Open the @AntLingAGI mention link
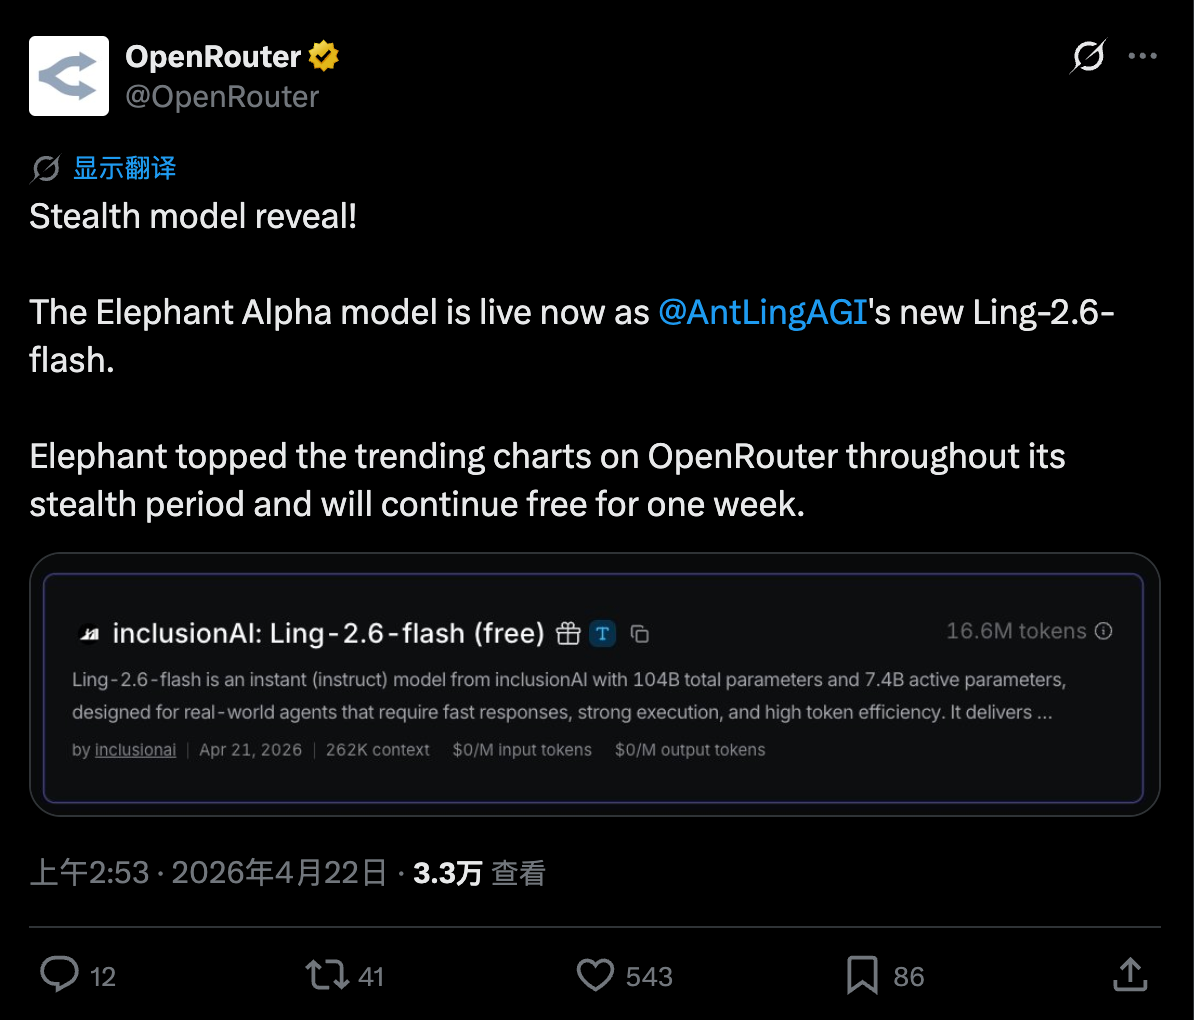This screenshot has width=1194, height=1020. pos(762,313)
